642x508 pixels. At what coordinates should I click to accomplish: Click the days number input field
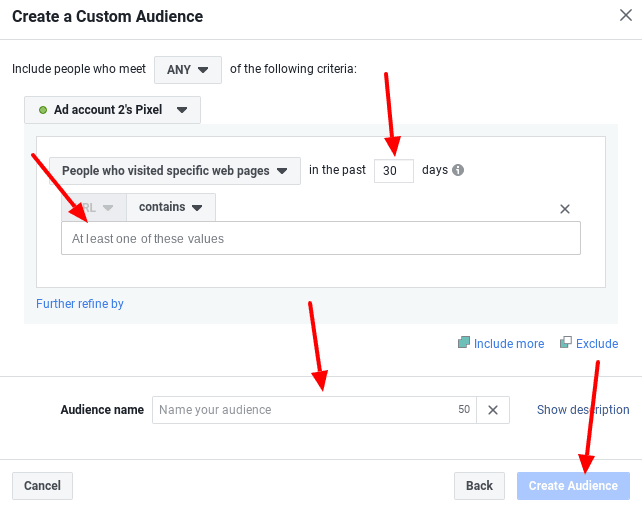pos(393,171)
